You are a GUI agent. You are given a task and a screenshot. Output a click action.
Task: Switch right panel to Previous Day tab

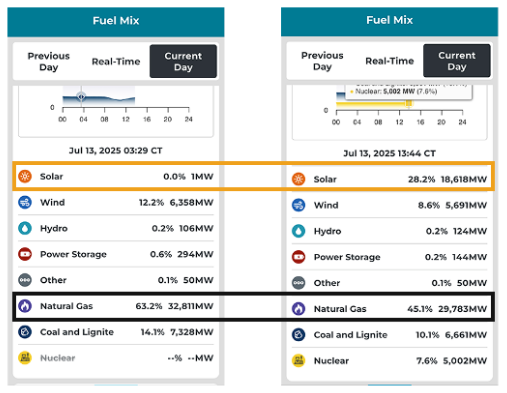click(322, 61)
